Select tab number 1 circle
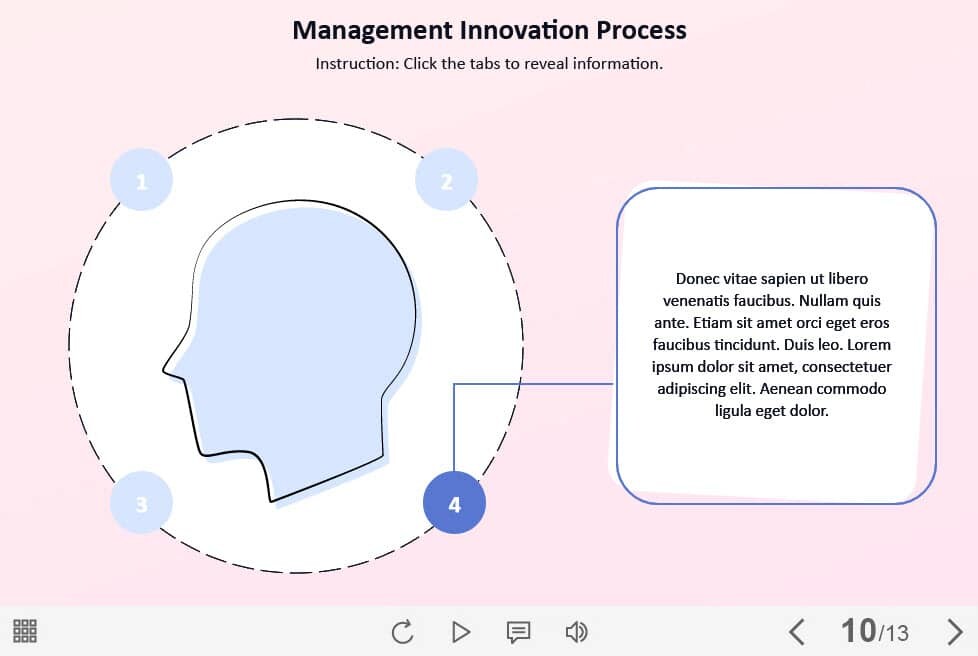The width and height of the screenshot is (978, 656). (x=141, y=181)
